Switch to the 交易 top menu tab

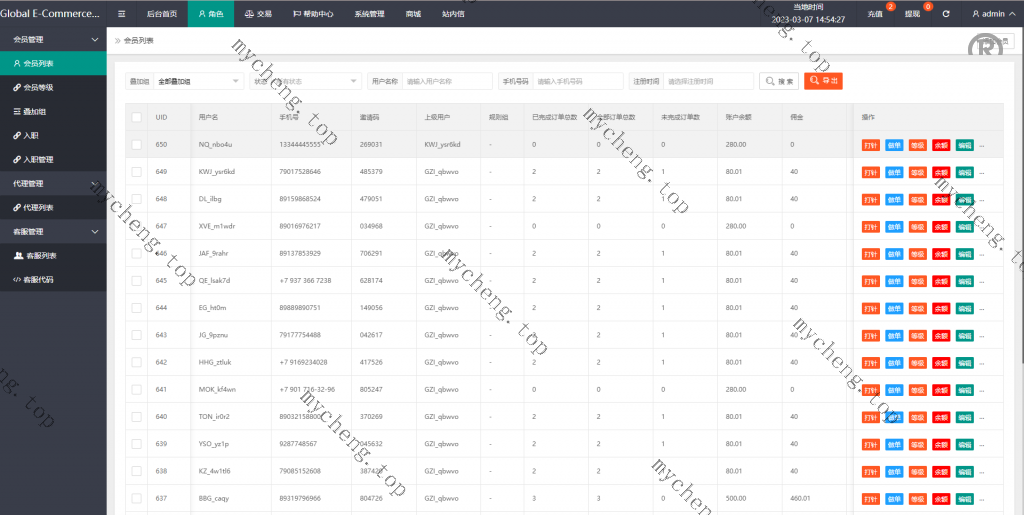[x=258, y=14]
